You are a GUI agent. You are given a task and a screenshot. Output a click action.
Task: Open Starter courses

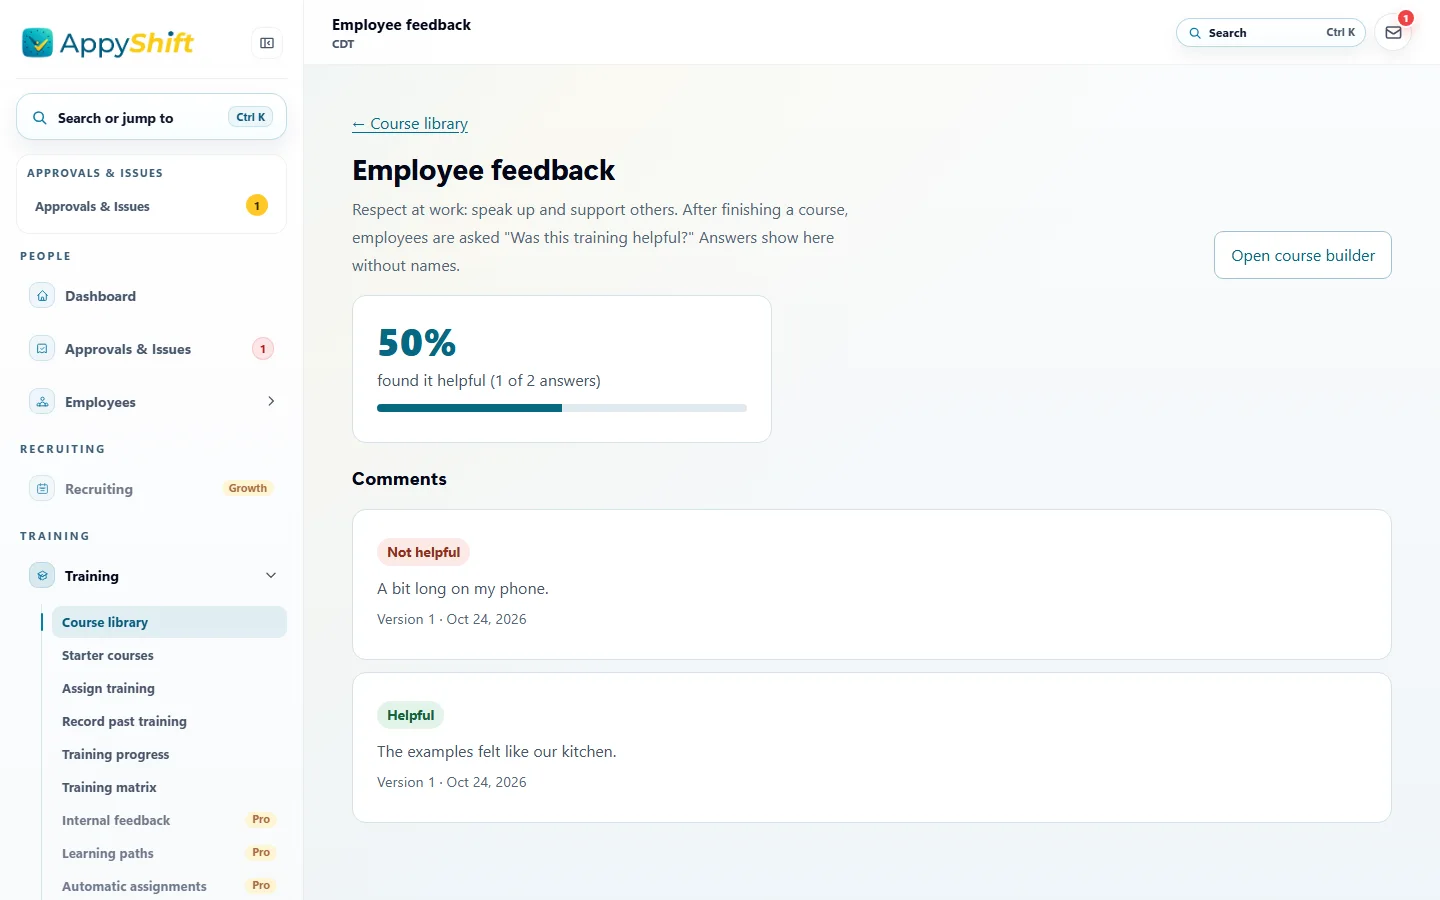click(x=169, y=655)
